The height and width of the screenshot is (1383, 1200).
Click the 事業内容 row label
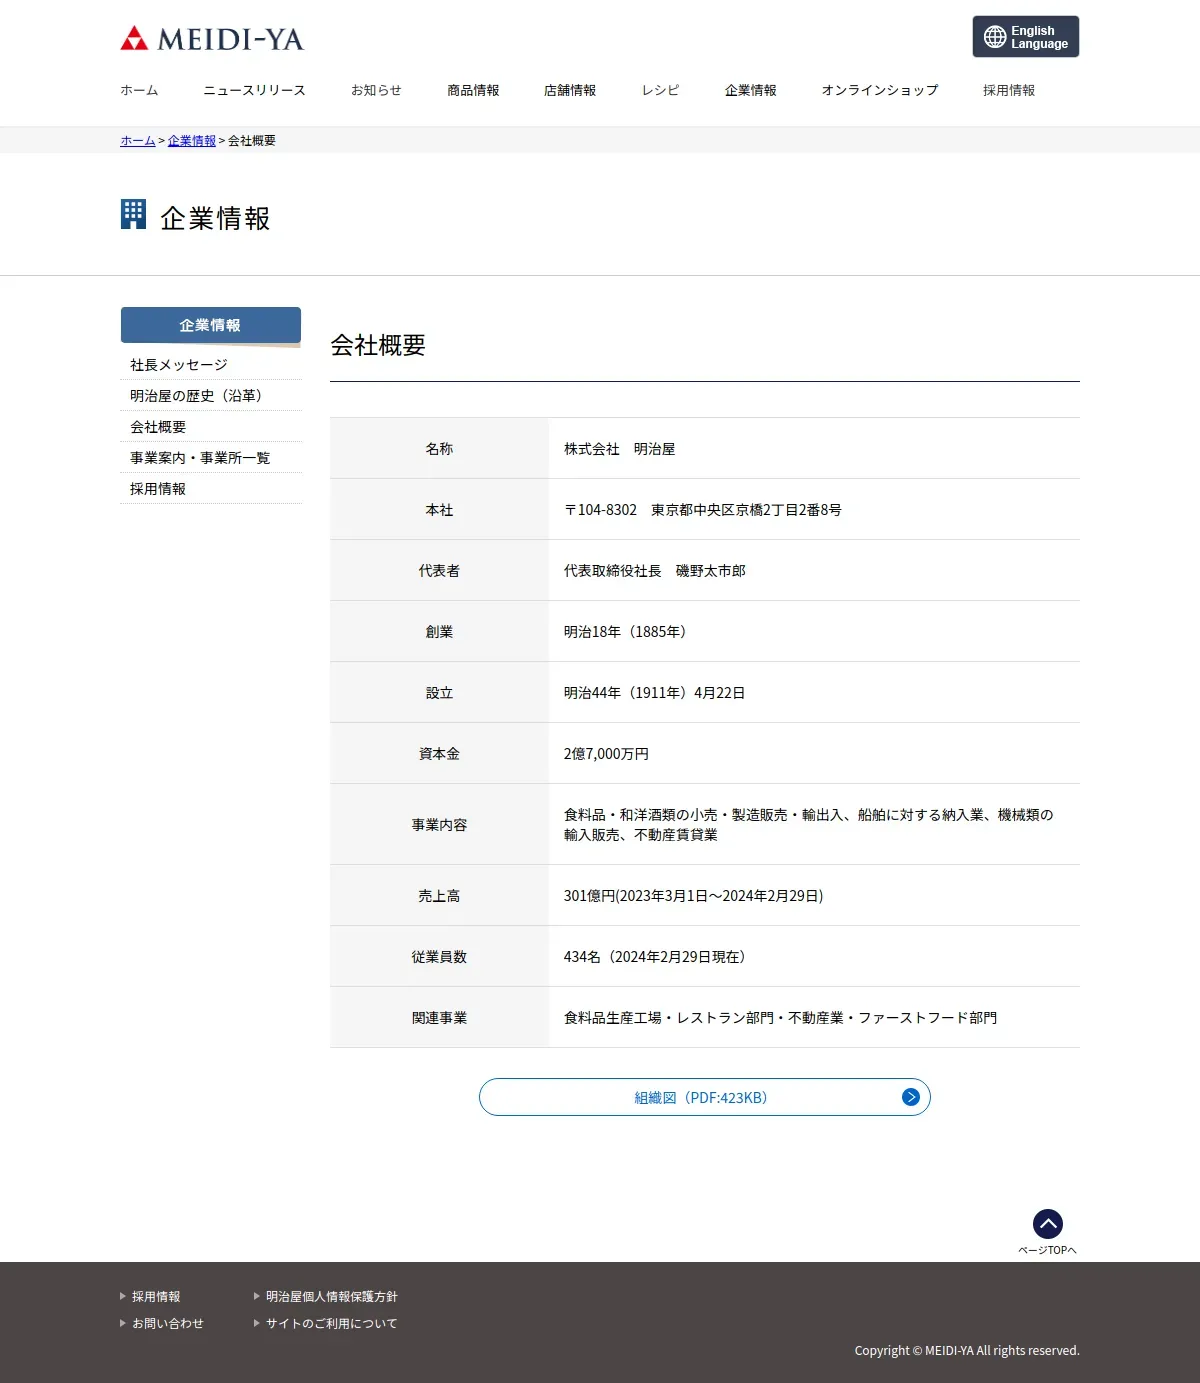(440, 825)
